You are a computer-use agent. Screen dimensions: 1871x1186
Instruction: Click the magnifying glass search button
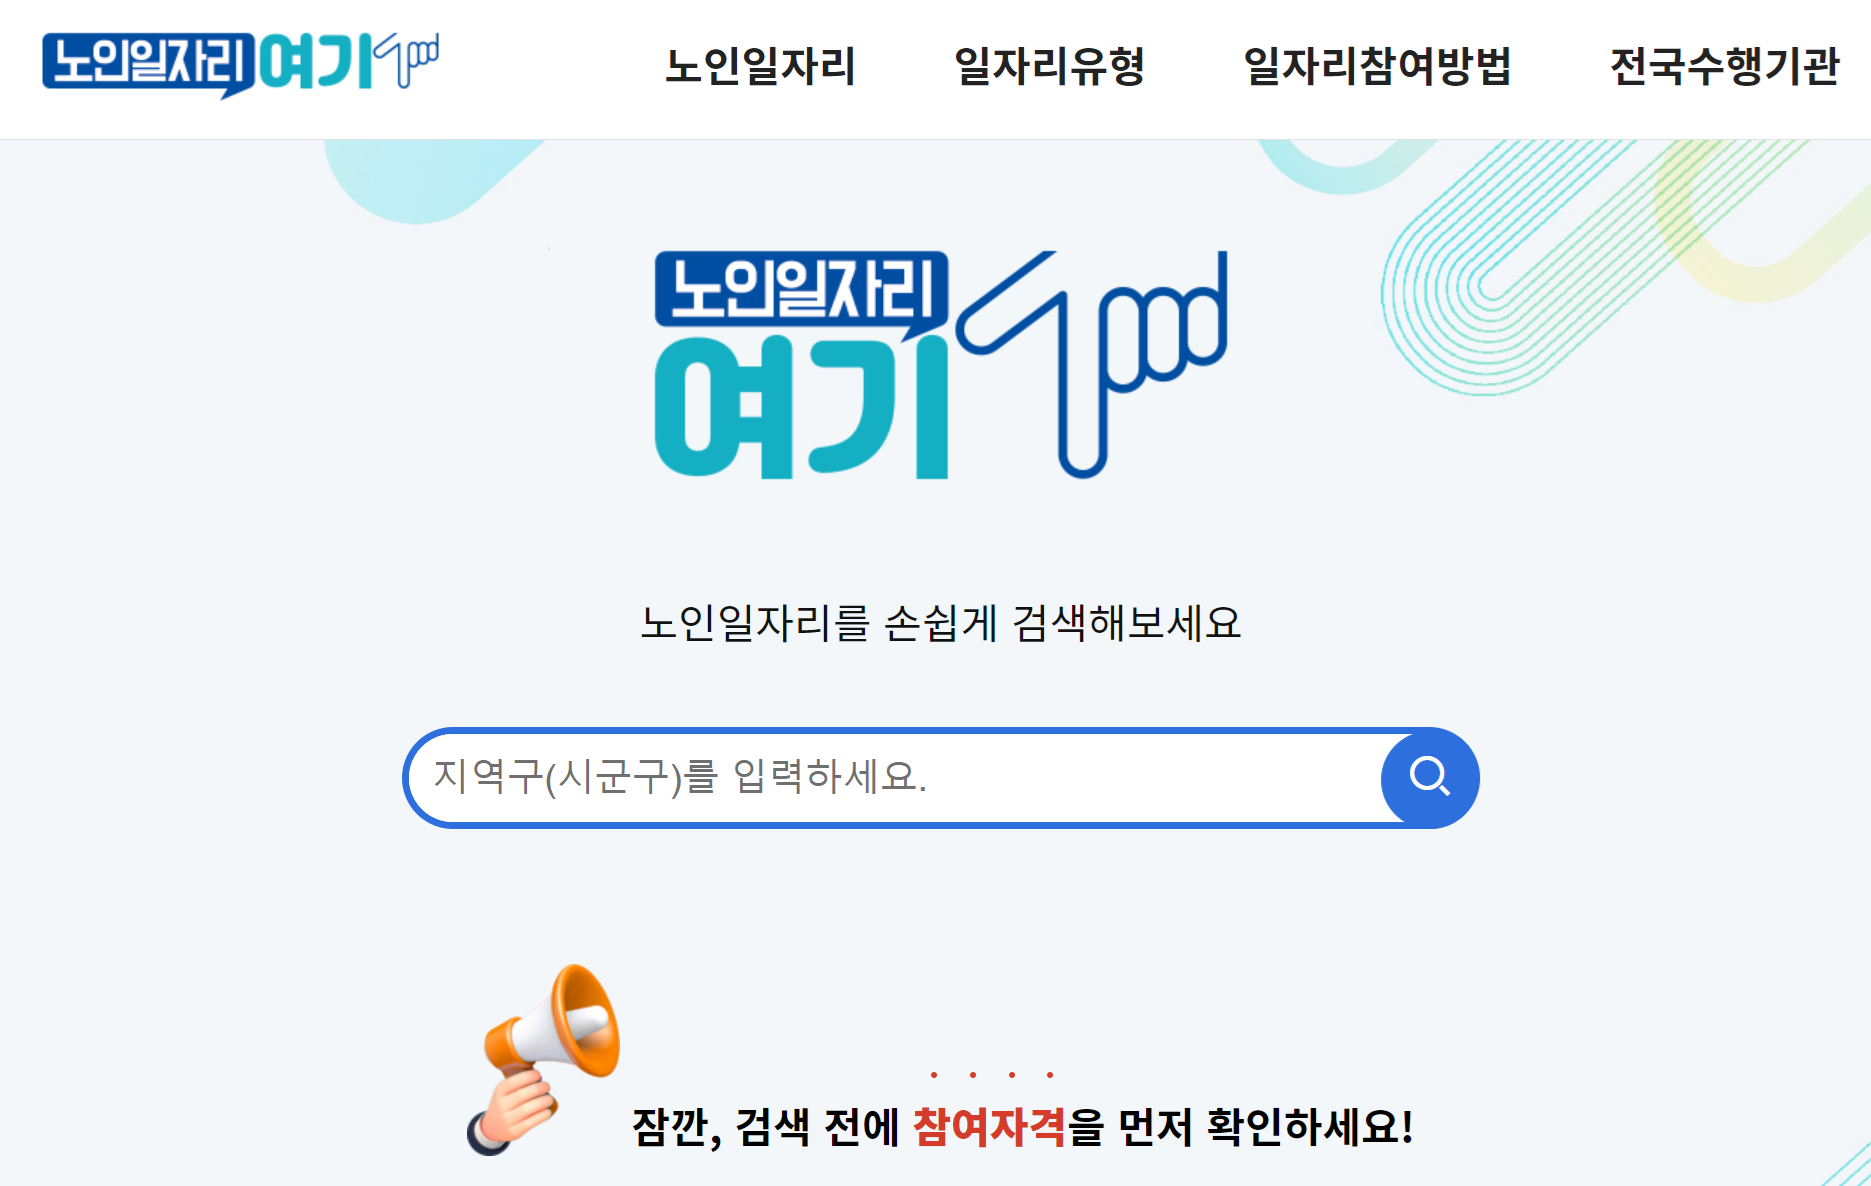pyautogui.click(x=1430, y=777)
